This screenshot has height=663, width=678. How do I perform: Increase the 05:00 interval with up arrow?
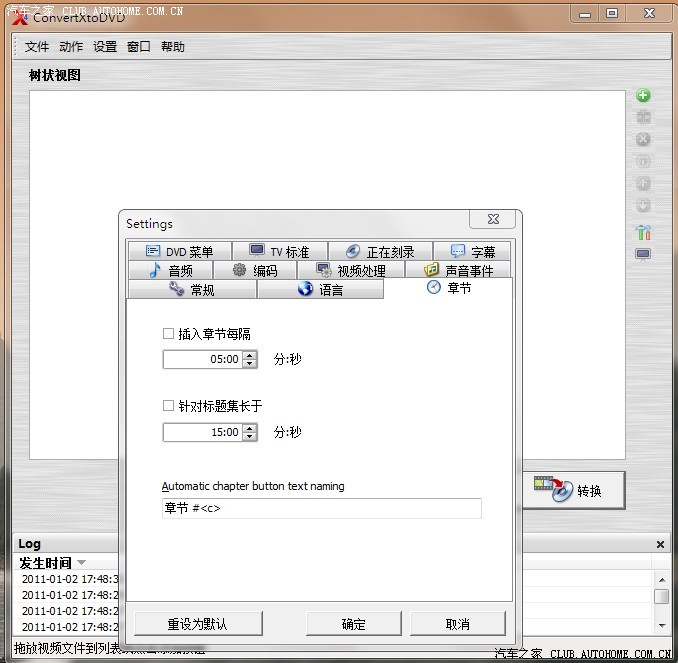[x=249, y=355]
